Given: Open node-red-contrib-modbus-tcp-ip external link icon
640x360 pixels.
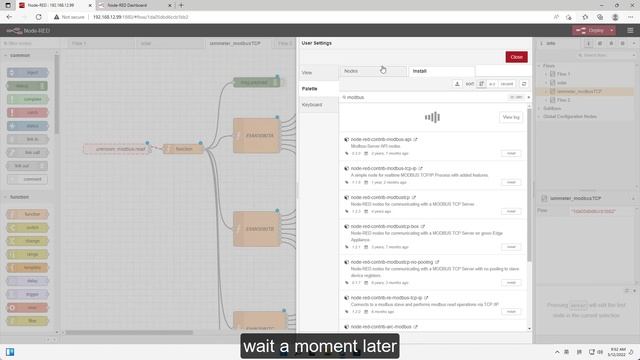Looking at the screenshot, I should pos(420,169).
